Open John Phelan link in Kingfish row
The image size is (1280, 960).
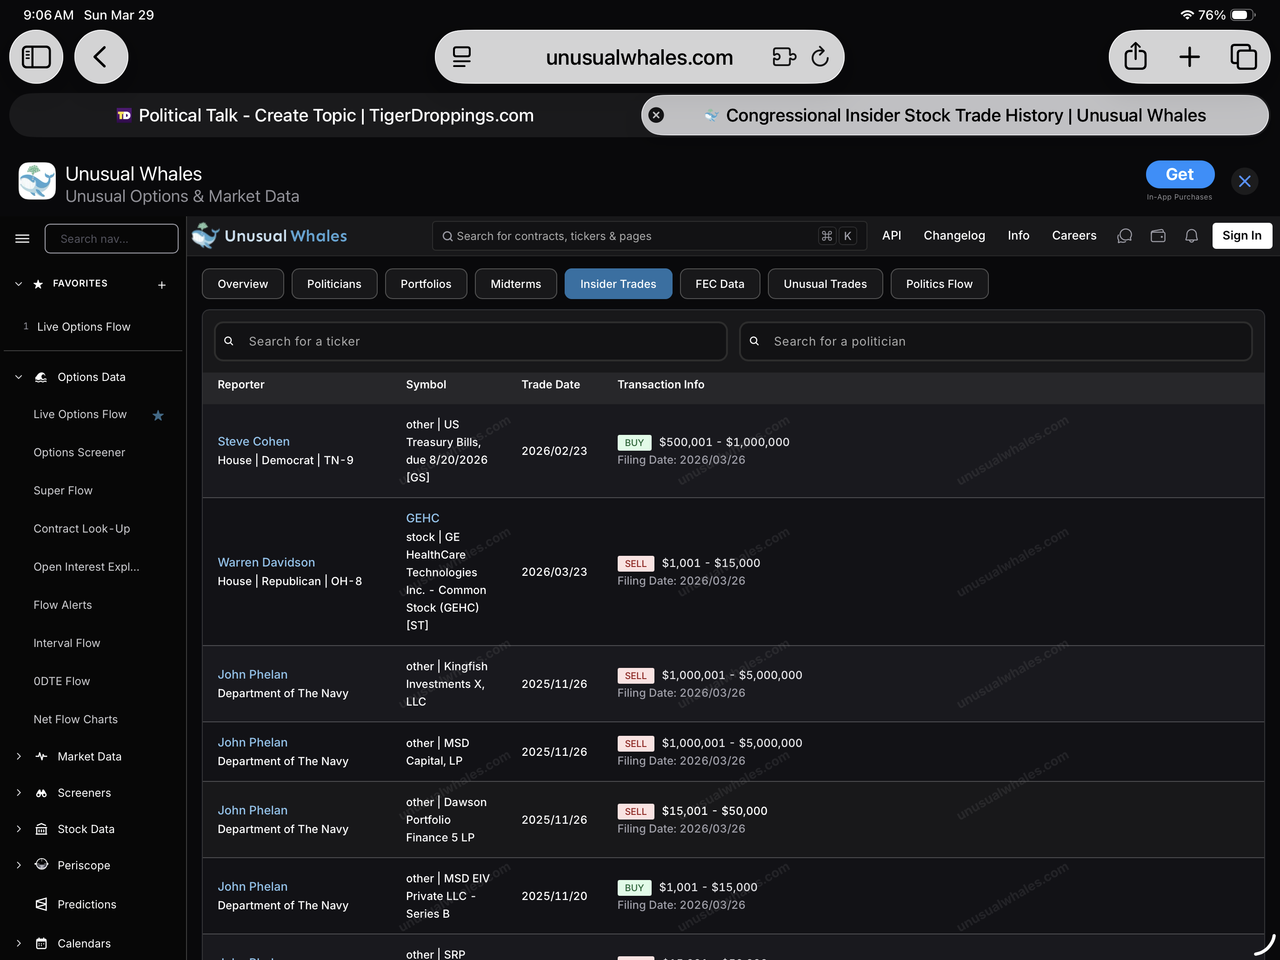click(x=253, y=674)
